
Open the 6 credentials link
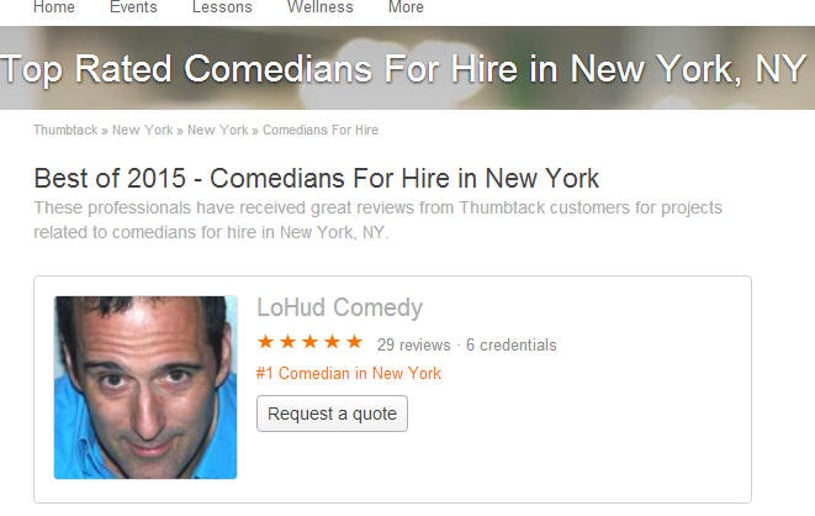pyautogui.click(x=511, y=345)
